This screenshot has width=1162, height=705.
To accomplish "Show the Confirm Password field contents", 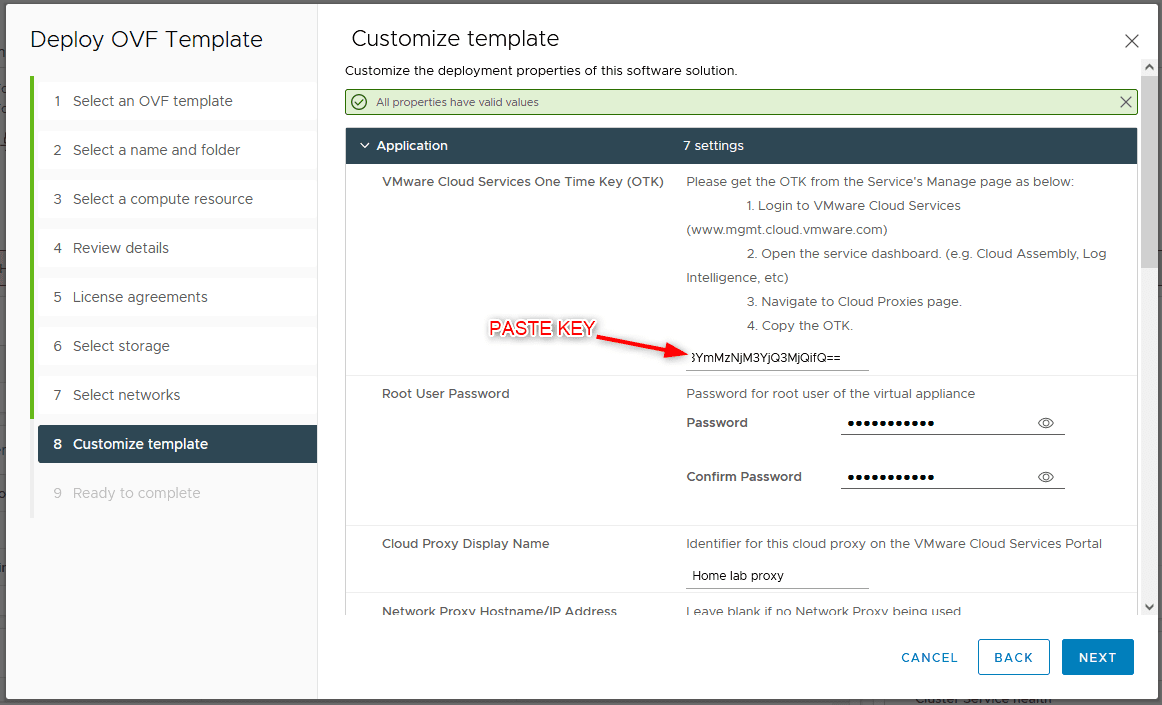I will 1045,477.
